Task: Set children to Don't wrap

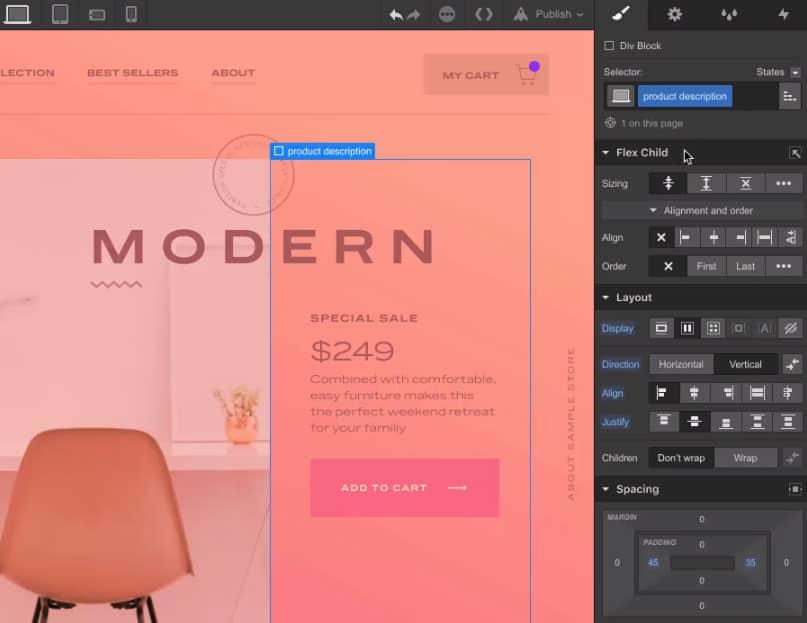Action: (681, 458)
